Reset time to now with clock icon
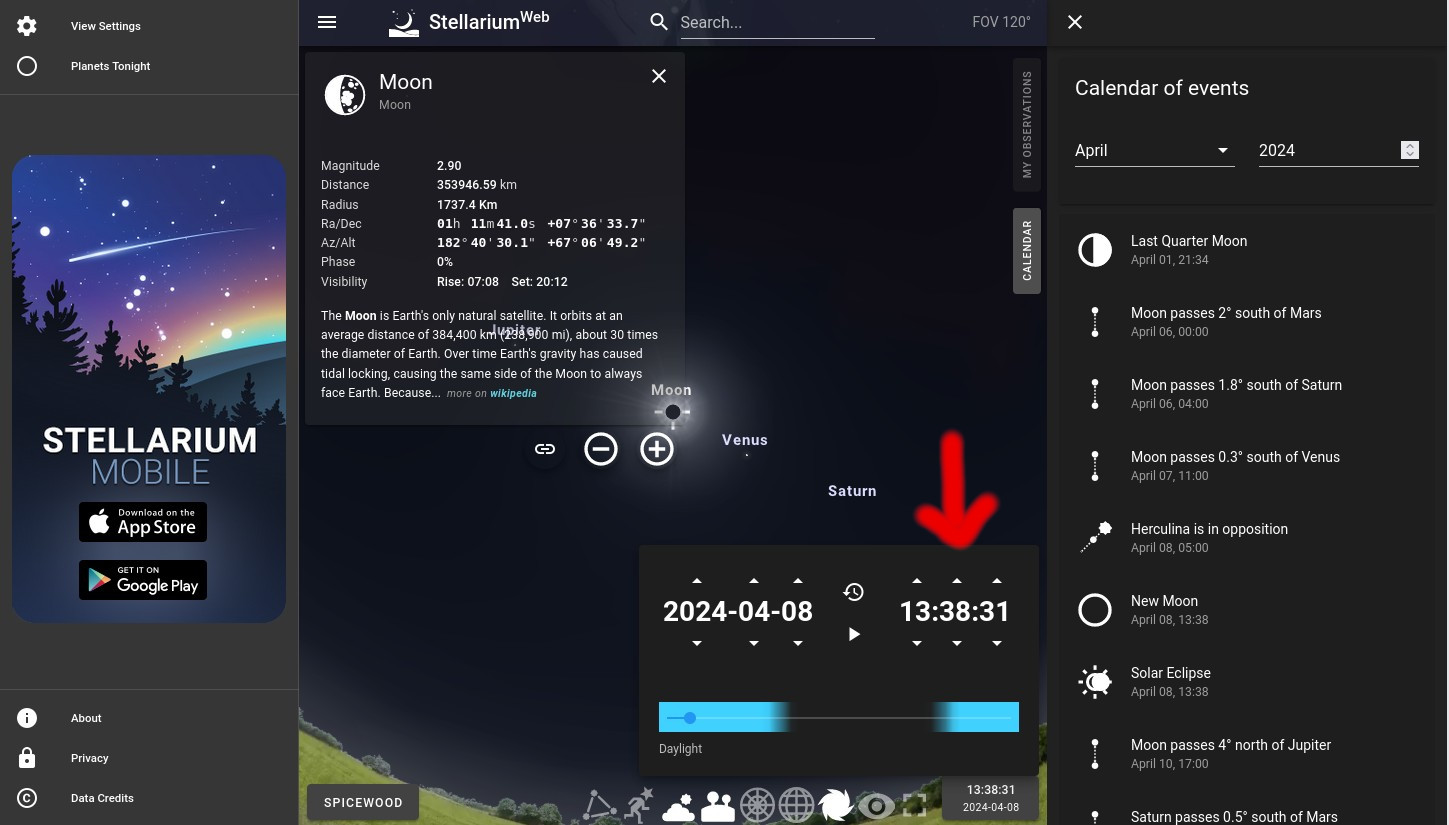1449x825 pixels. tap(853, 592)
